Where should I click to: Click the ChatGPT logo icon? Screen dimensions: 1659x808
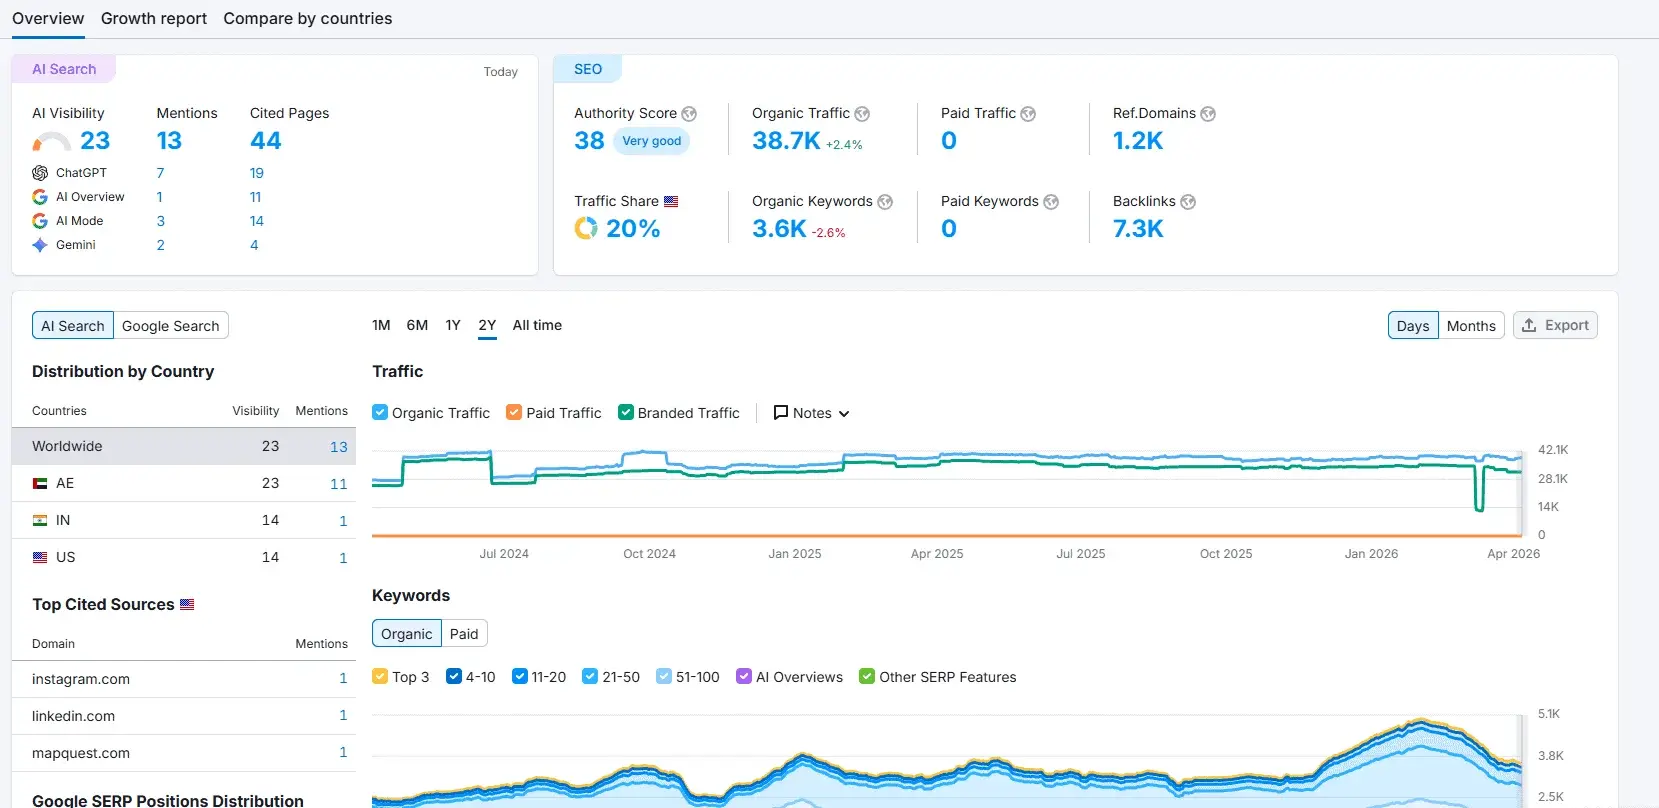click(x=40, y=173)
